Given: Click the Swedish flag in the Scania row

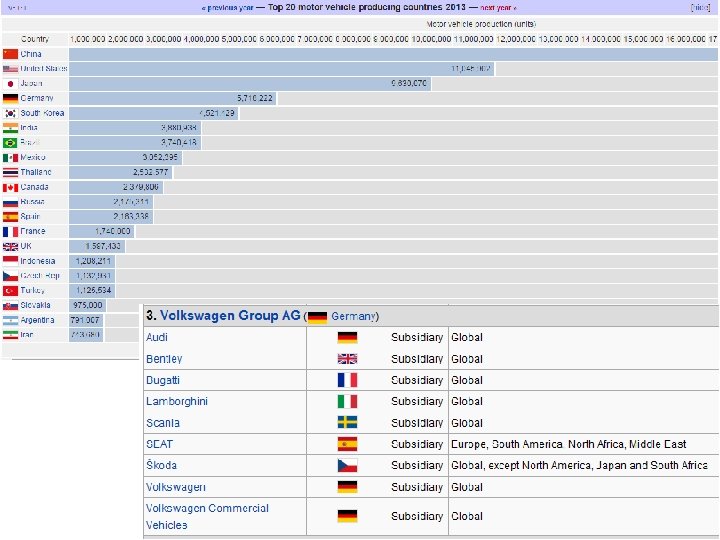Looking at the screenshot, I should pyautogui.click(x=347, y=422).
